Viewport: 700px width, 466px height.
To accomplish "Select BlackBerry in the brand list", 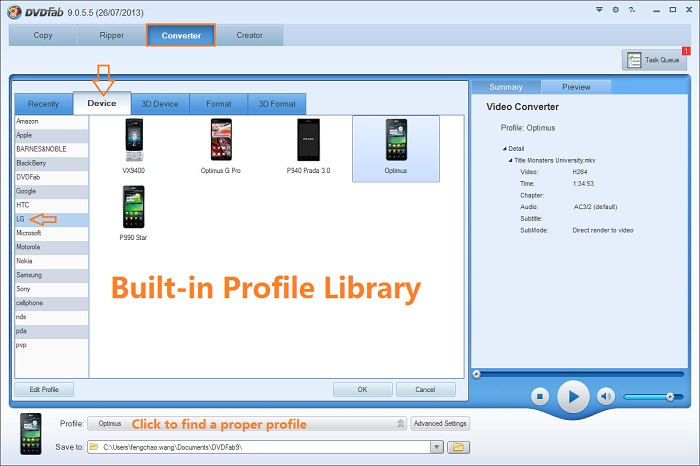I will click(x=51, y=163).
